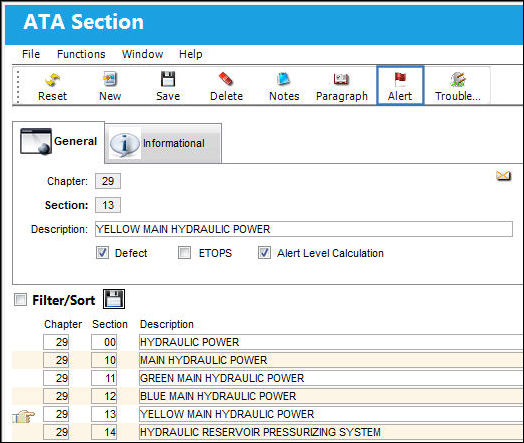Select YELLOW MAIN HYDRAULIC POWER list row
The image size is (524, 443).
point(331,414)
